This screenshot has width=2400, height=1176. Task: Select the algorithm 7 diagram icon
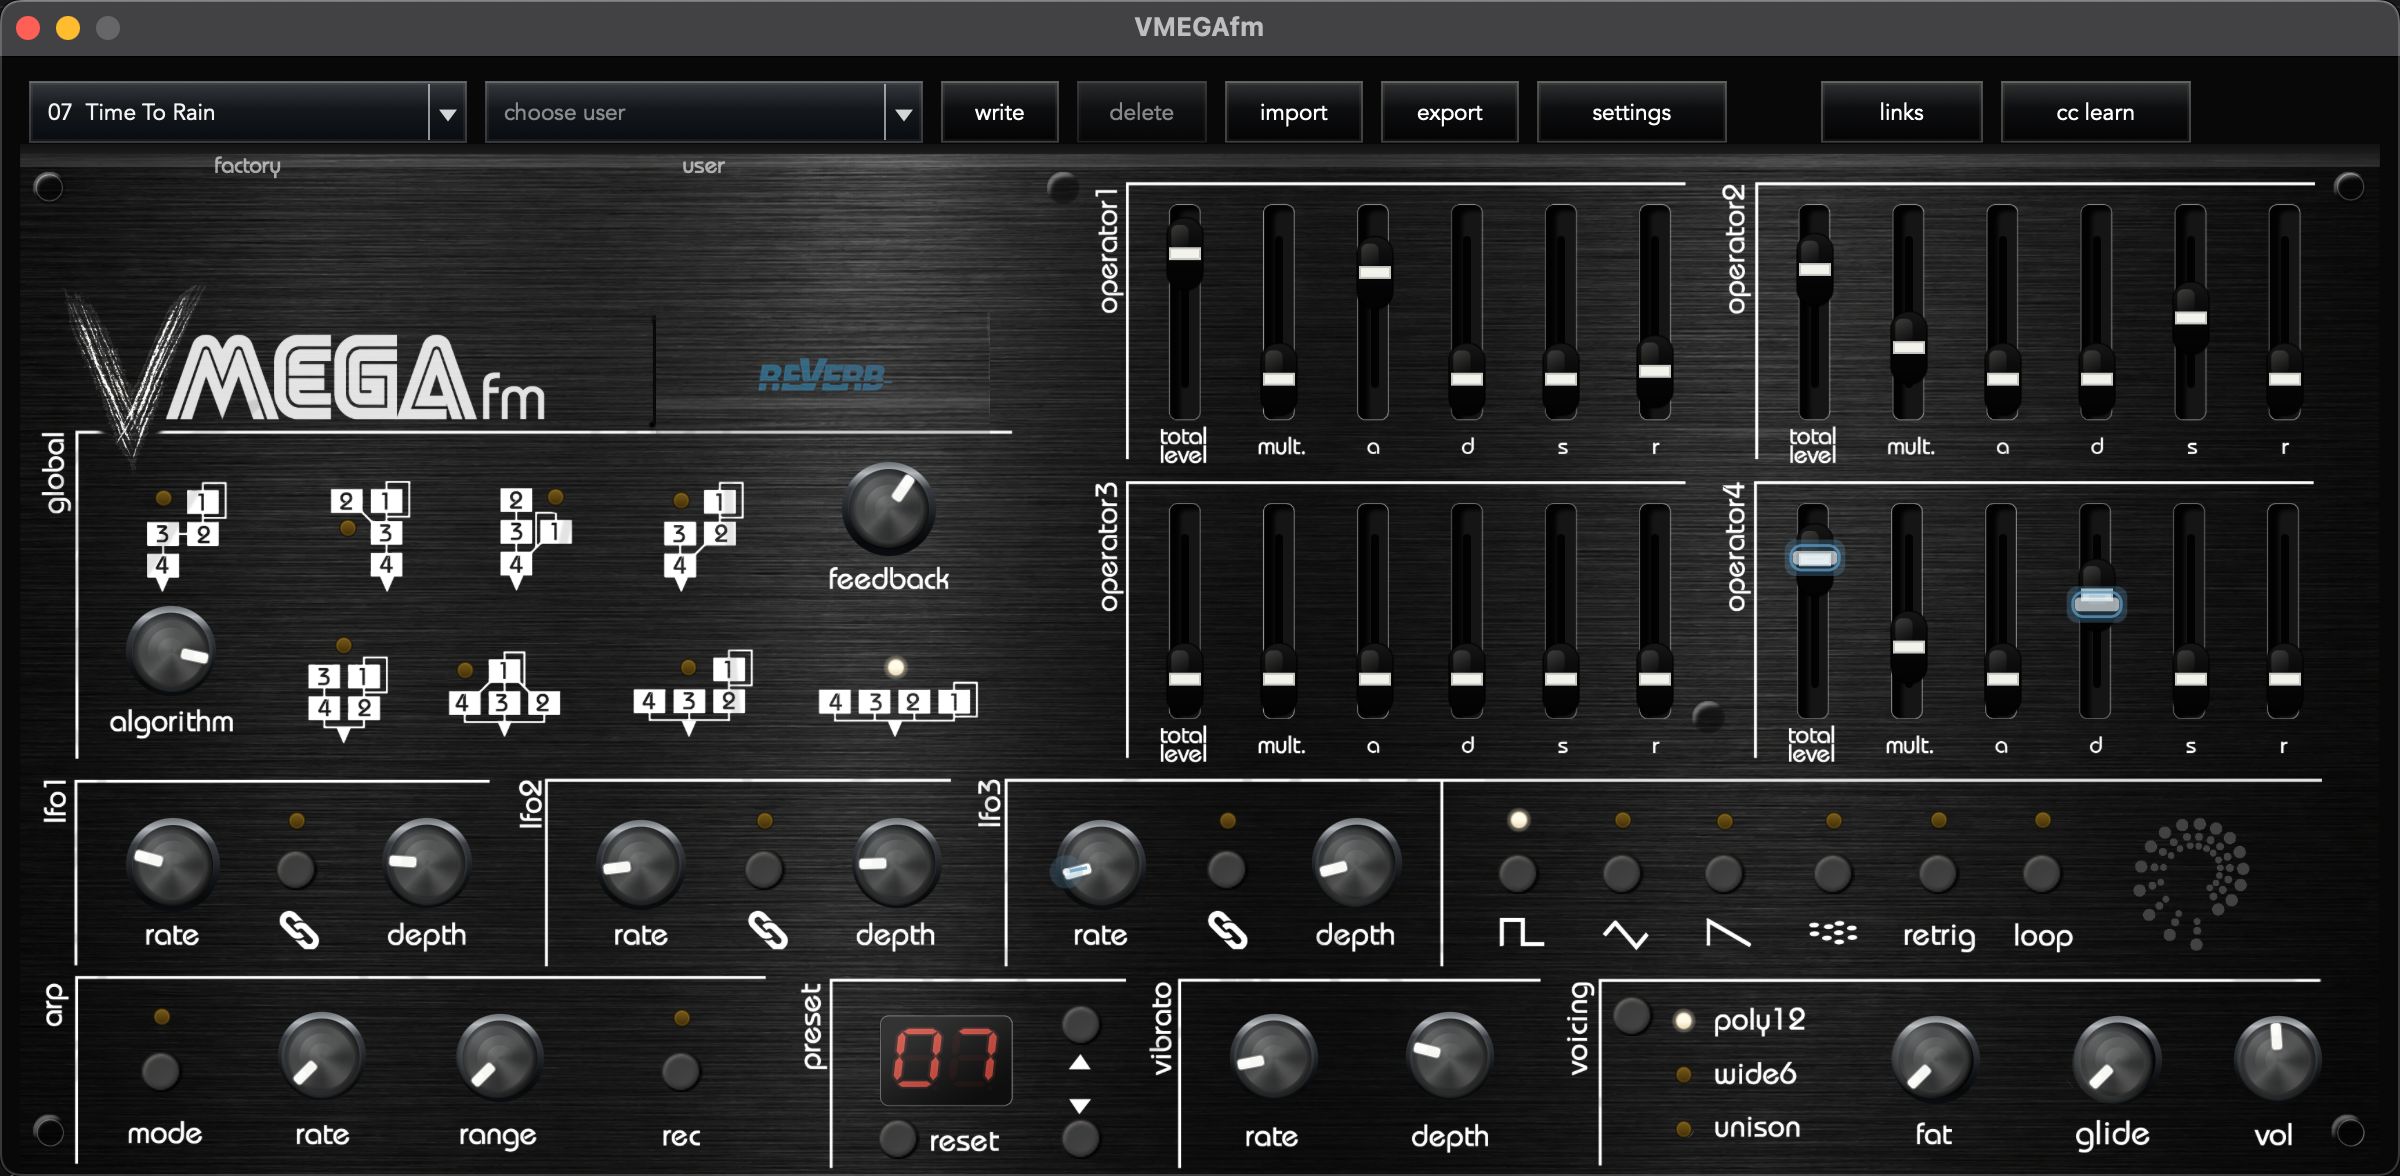[x=692, y=692]
